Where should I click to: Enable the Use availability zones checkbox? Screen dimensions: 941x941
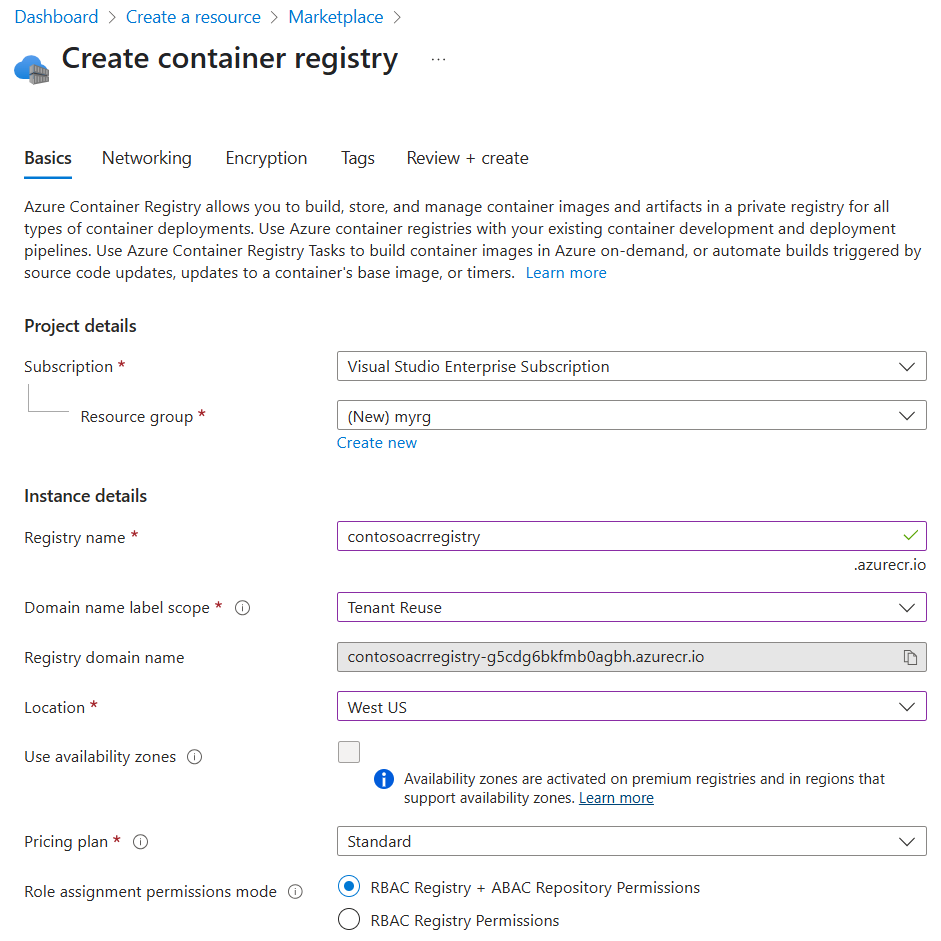pos(349,751)
